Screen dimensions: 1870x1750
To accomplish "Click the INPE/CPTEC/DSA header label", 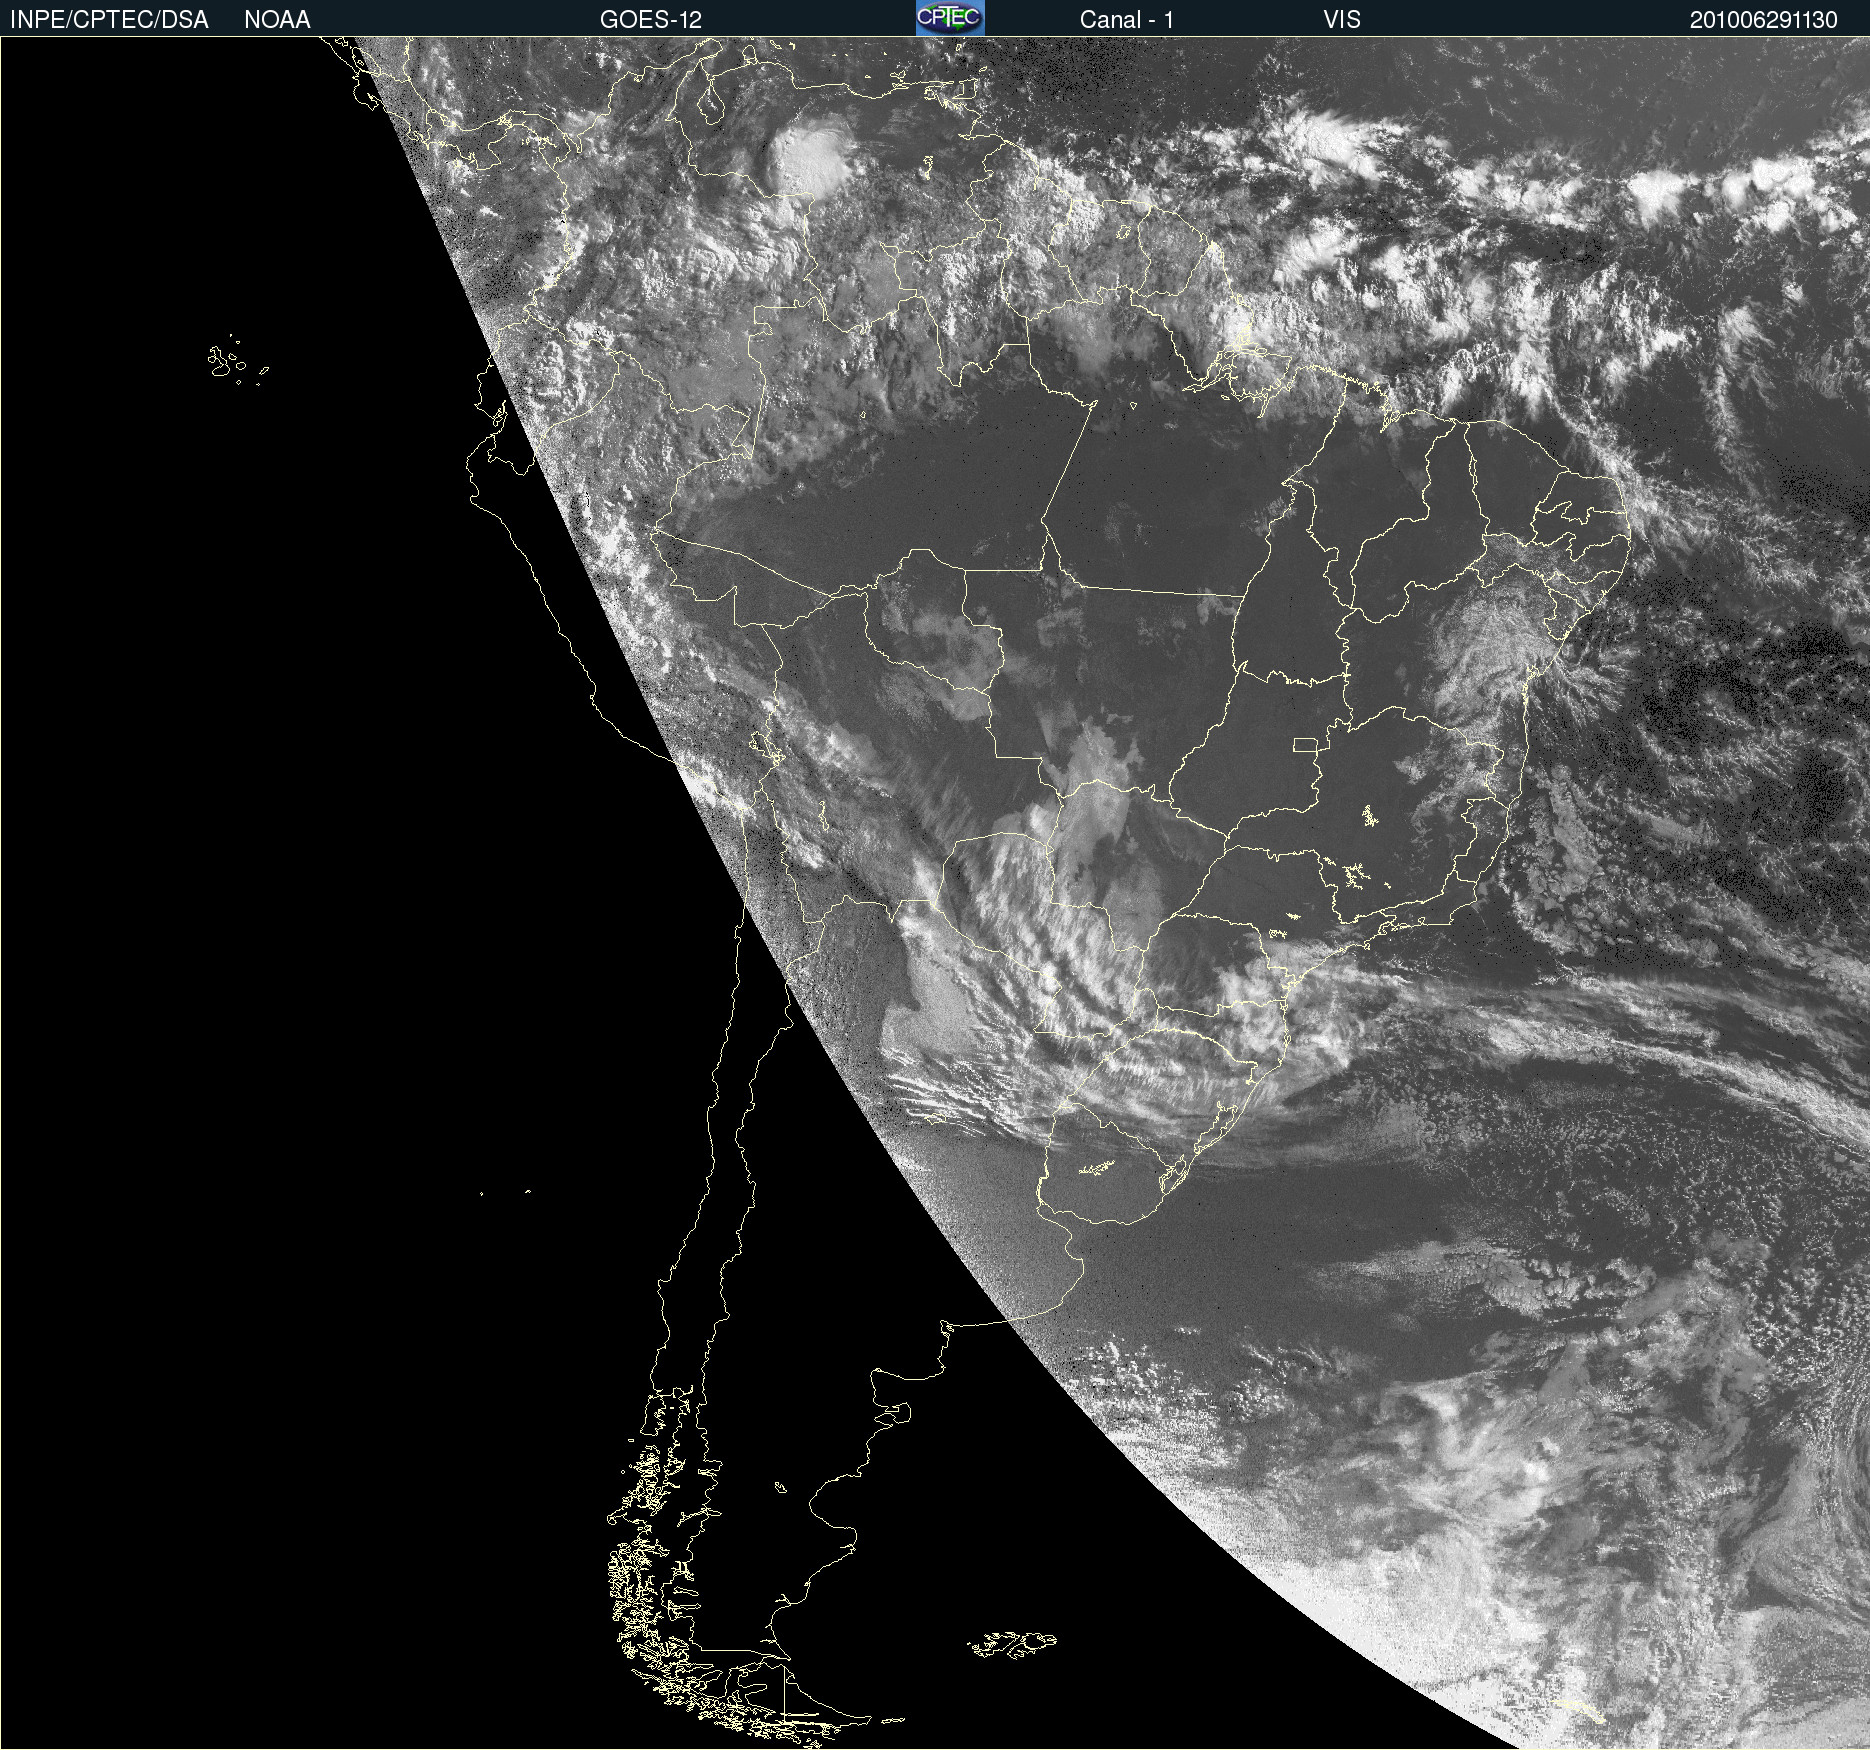I will [x=109, y=20].
